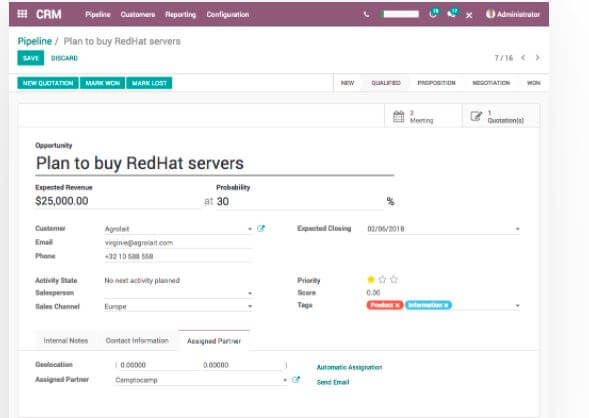Set stage to Negotiation
589x418 pixels.
[491, 83]
